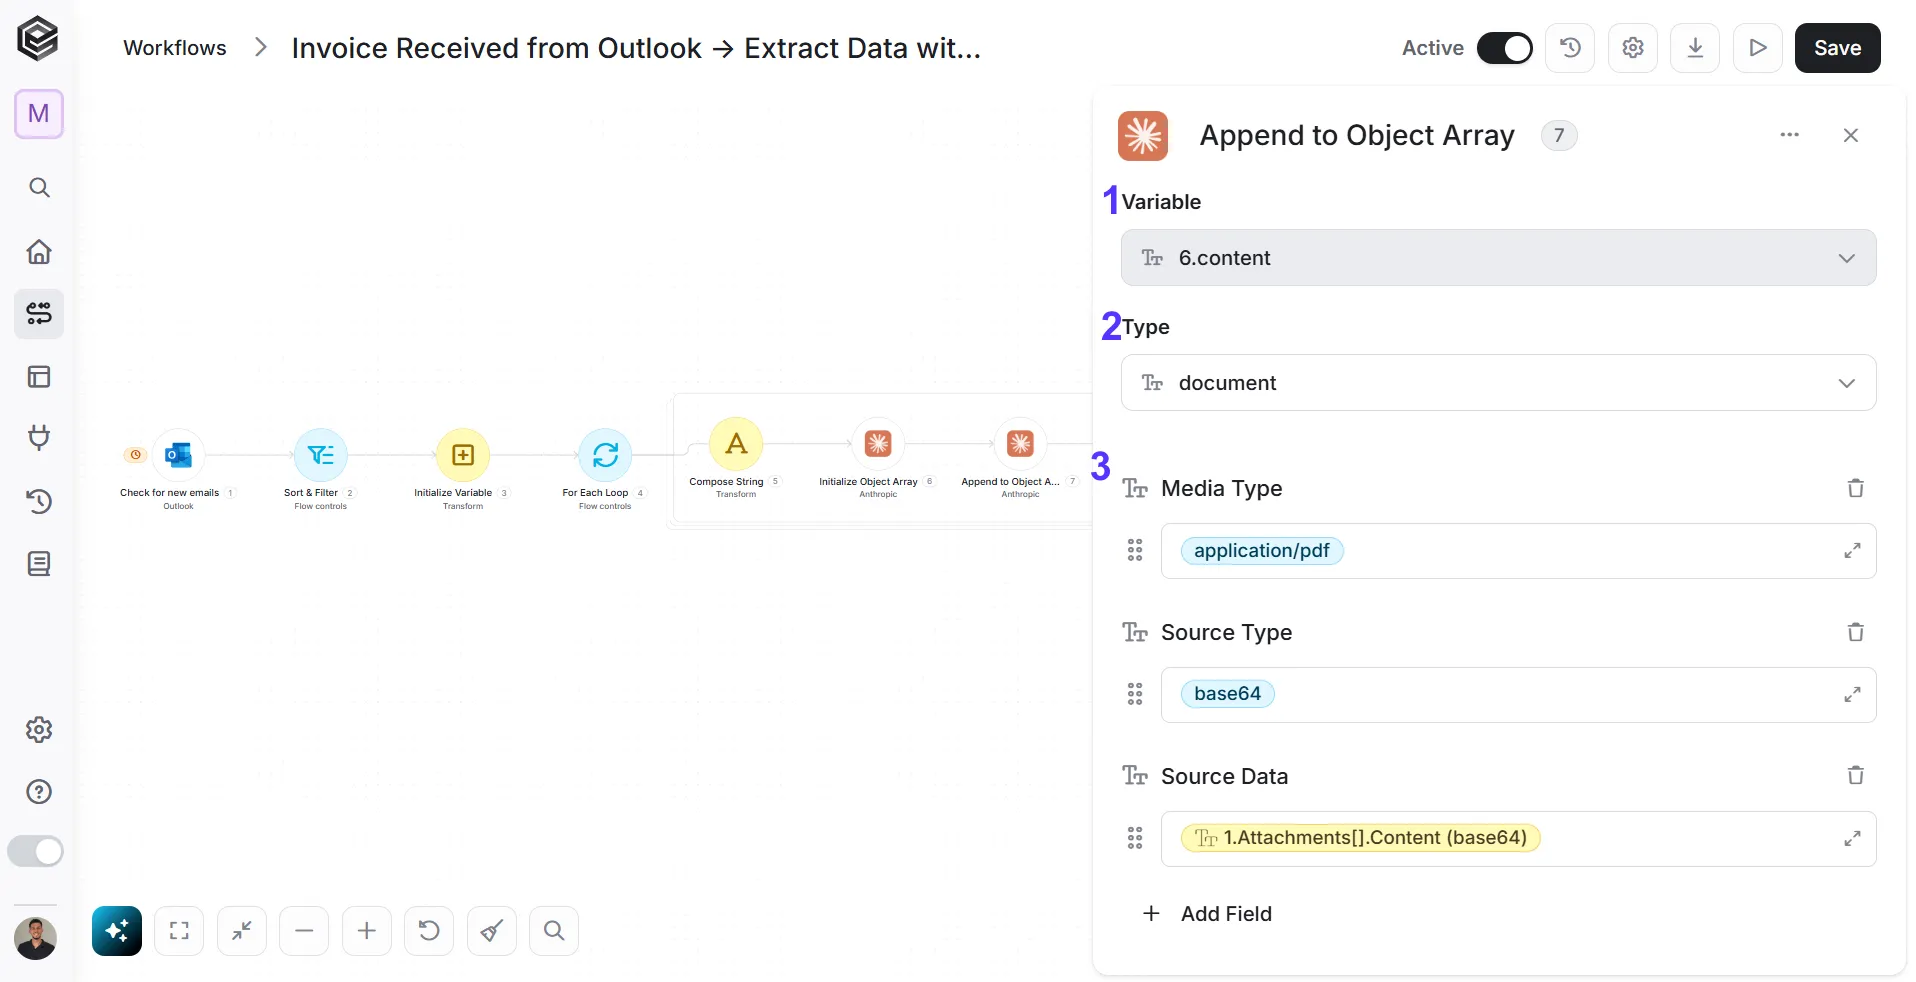
Task: Zoom out the canvas with minus
Action: click(304, 931)
